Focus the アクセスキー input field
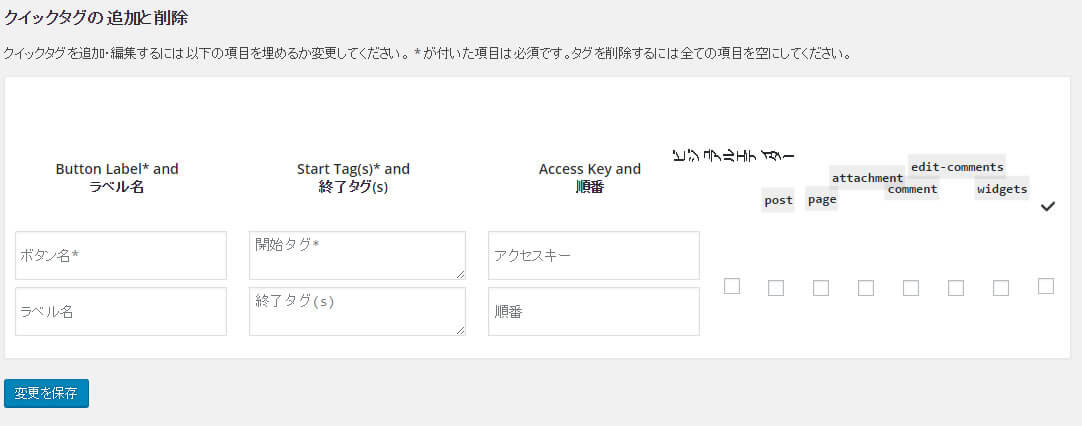This screenshot has height=426, width=1082. coord(594,256)
